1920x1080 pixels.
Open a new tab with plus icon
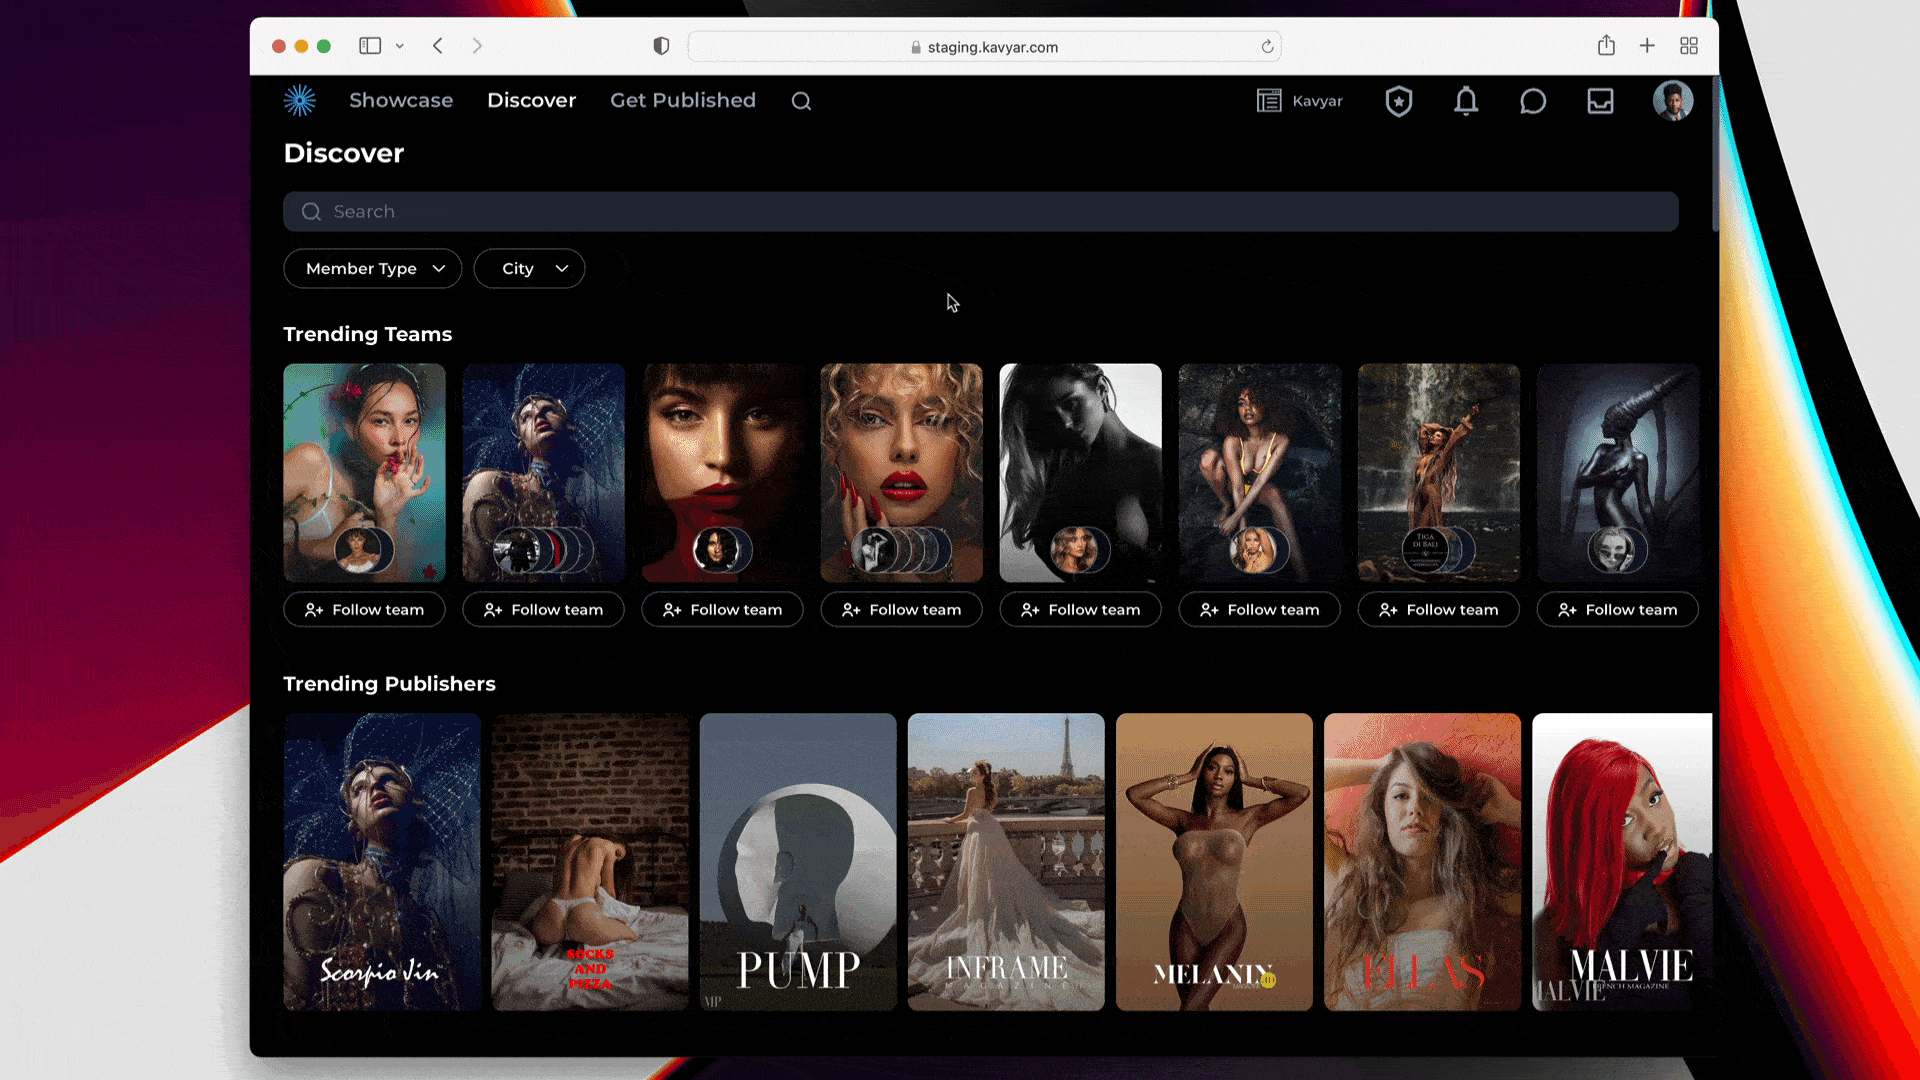pos(1647,46)
